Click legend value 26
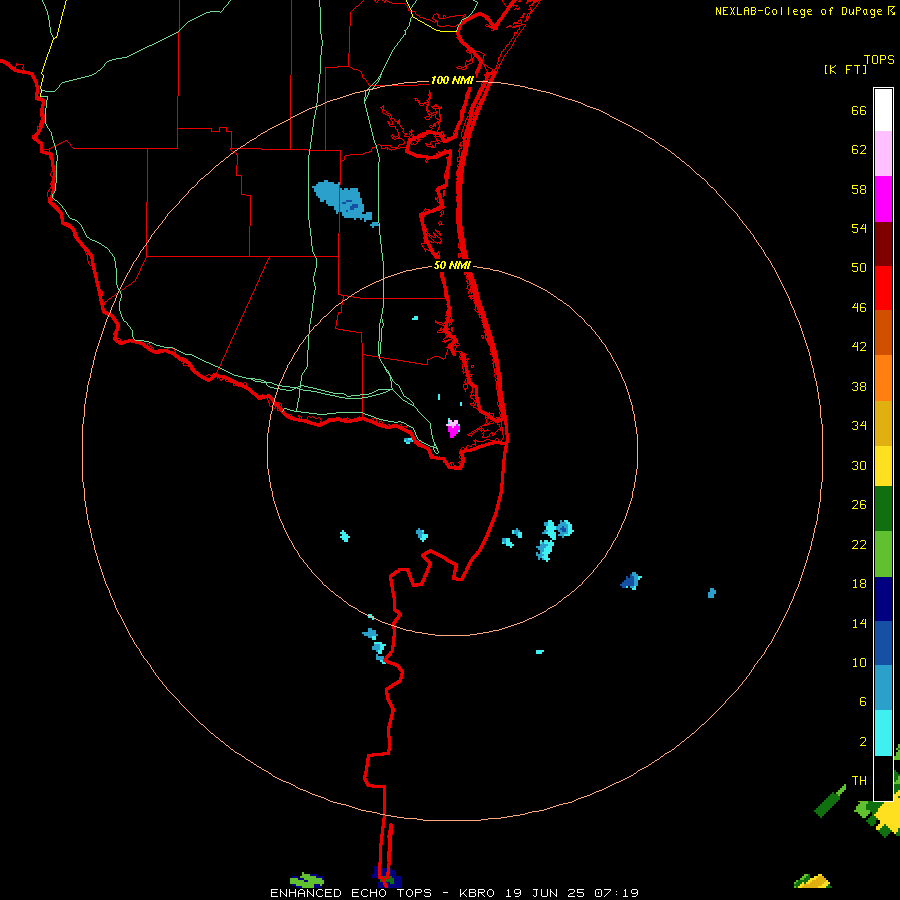900x900 pixels. (x=859, y=505)
